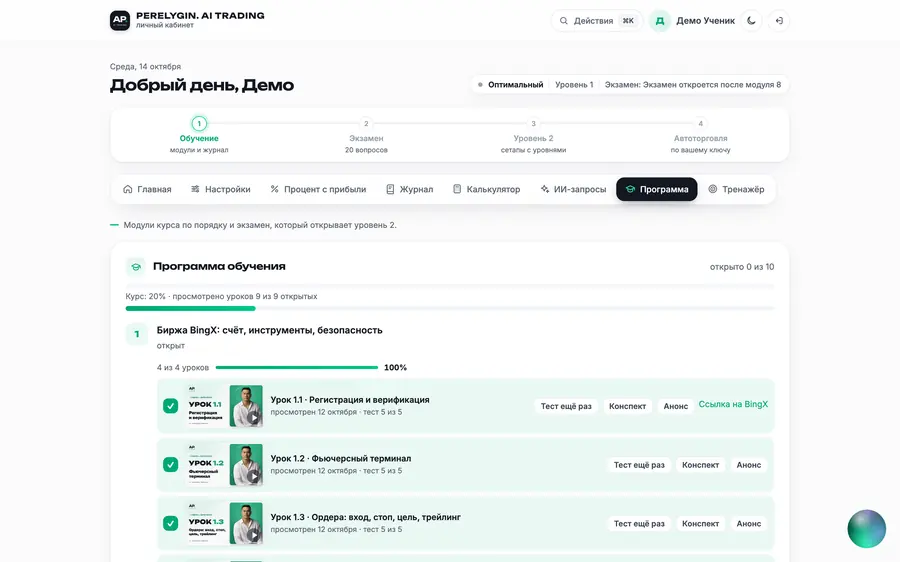This screenshot has height=562, width=900.
Task: Select the Программа tab
Action: (x=657, y=189)
